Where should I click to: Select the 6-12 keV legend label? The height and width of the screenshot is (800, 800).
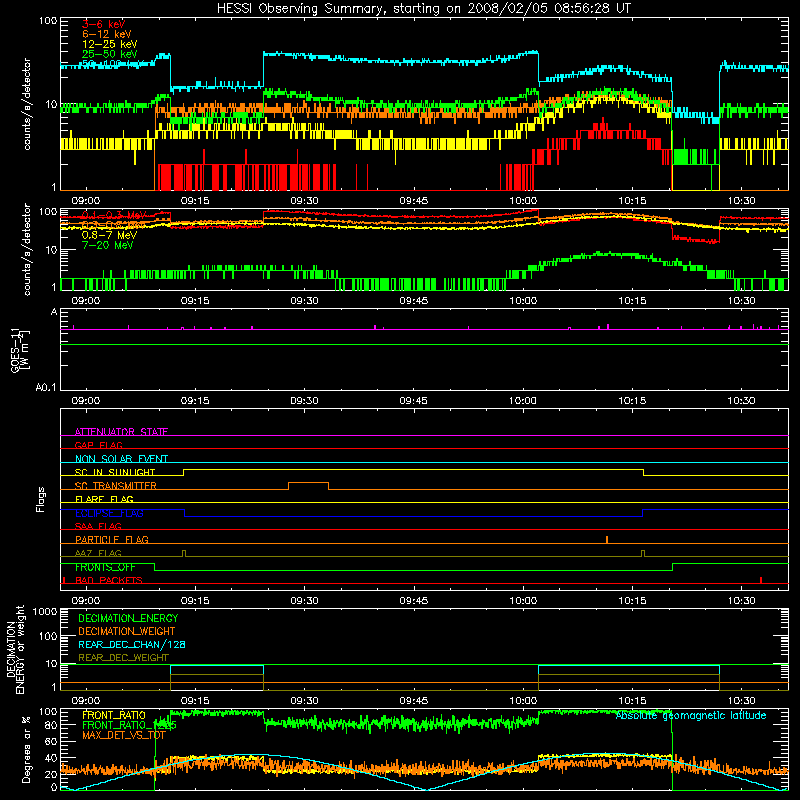(x=107, y=34)
